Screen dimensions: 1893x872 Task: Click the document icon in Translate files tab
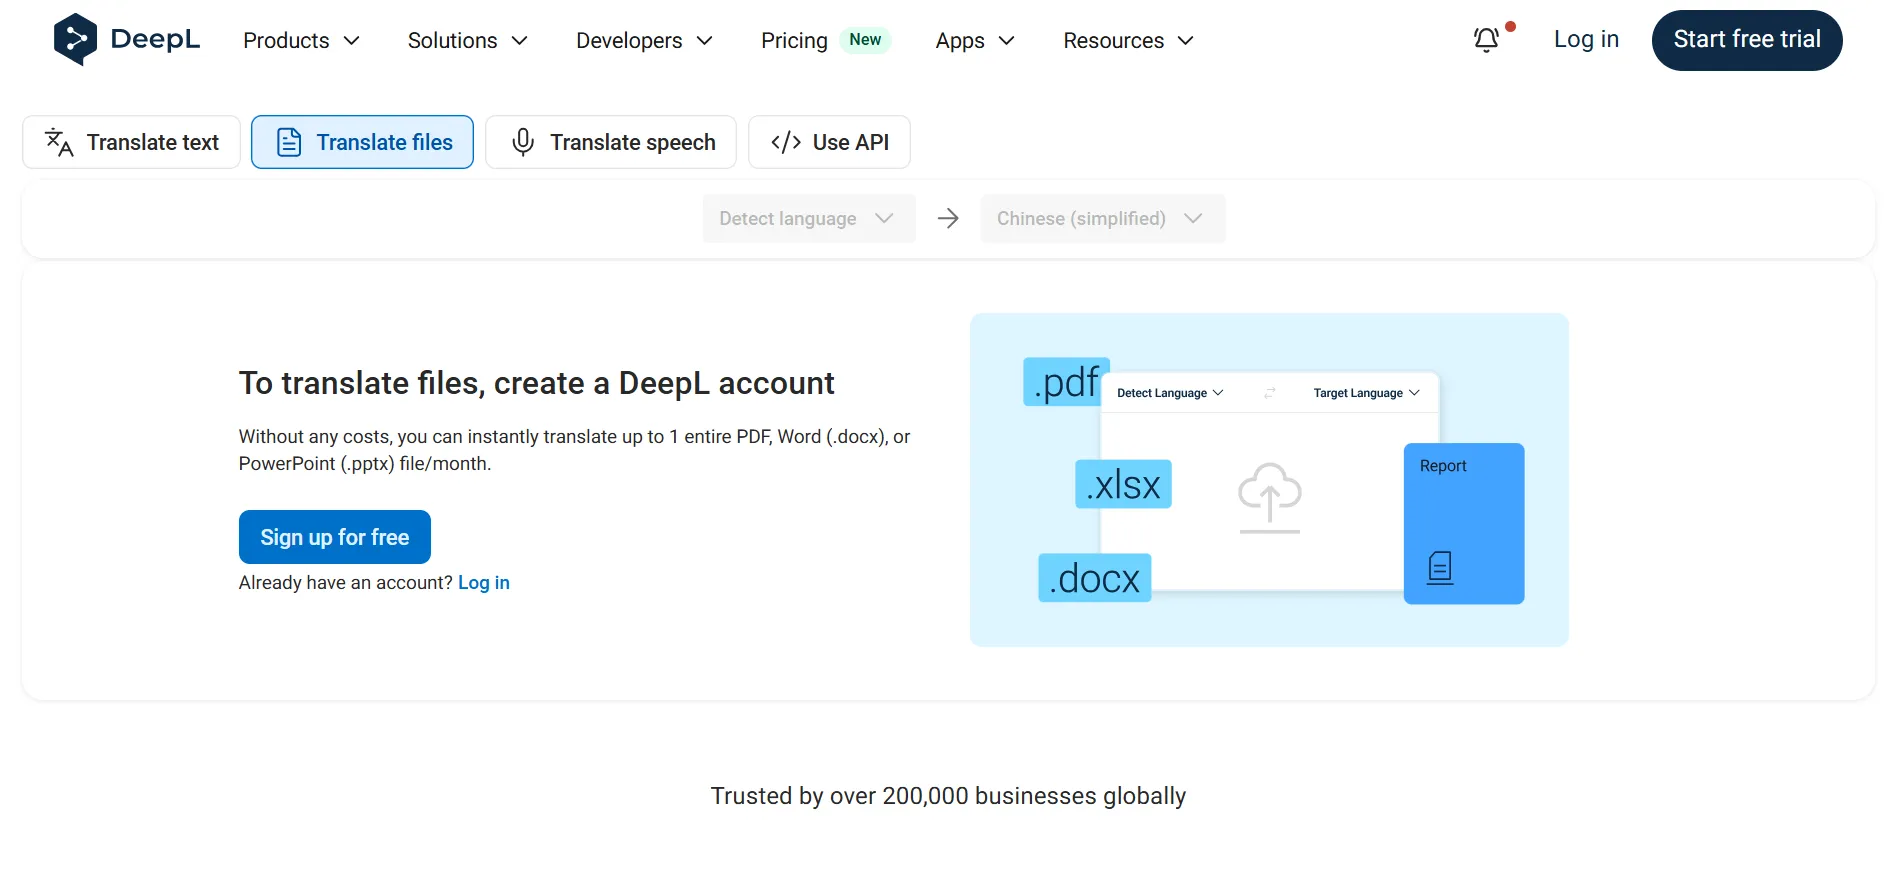pos(289,142)
